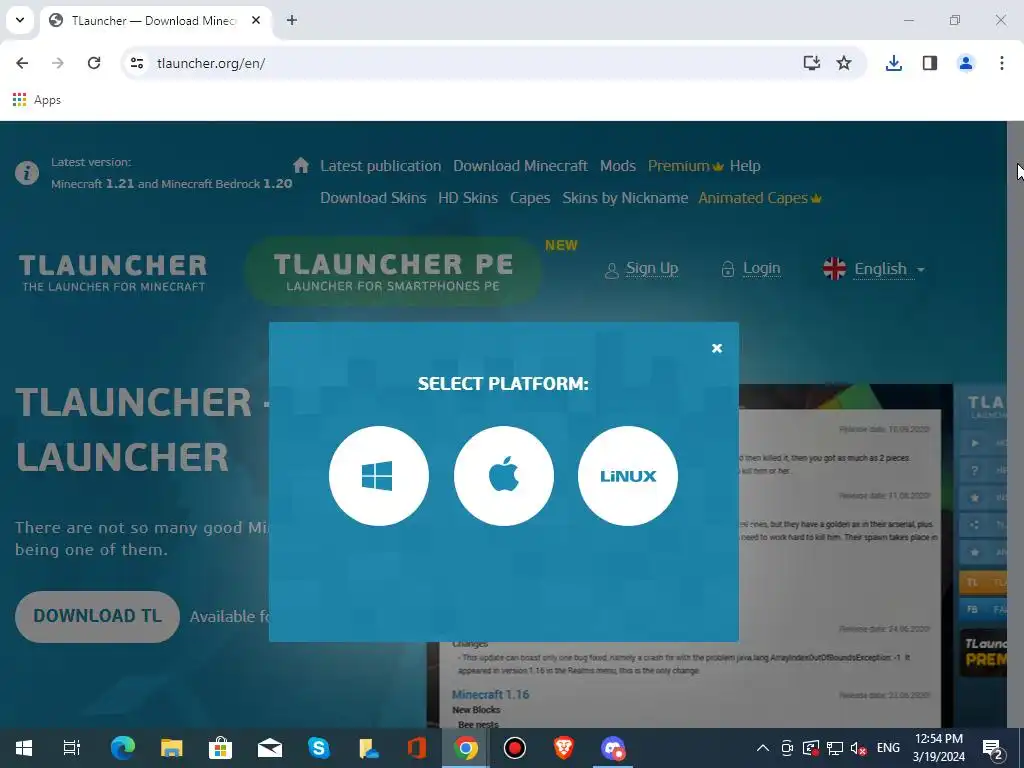Image resolution: width=1024 pixels, height=768 pixels.
Task: Go to Animated Capes page
Action: (760, 198)
